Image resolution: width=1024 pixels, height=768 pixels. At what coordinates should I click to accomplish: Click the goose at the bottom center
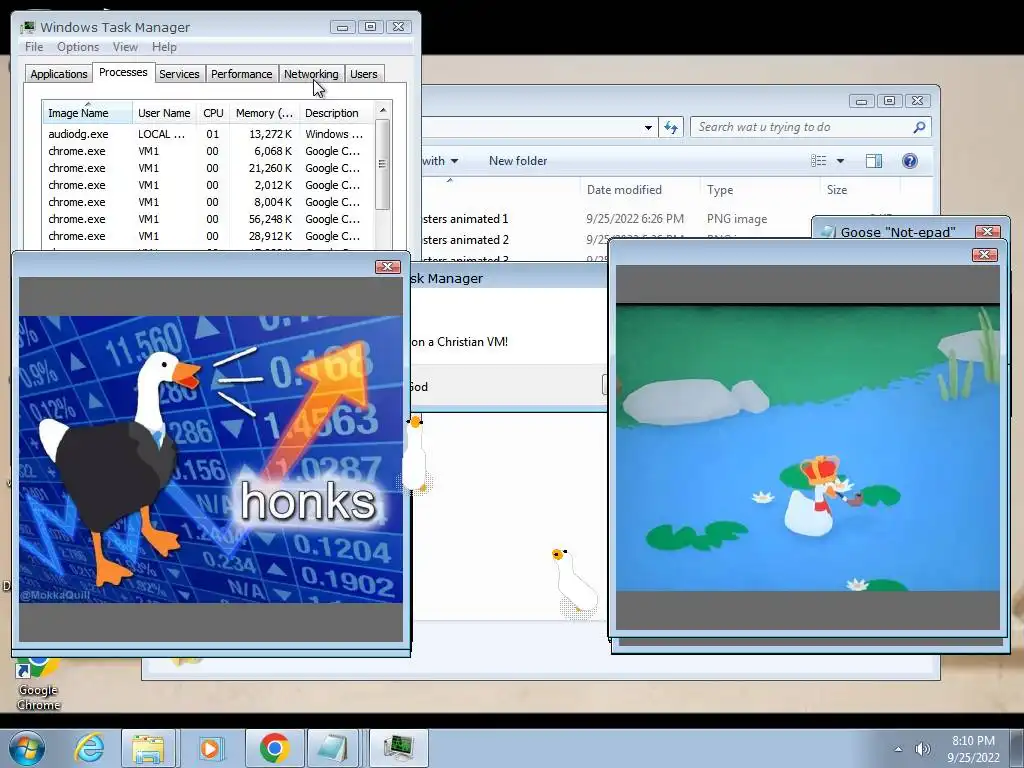point(575,583)
